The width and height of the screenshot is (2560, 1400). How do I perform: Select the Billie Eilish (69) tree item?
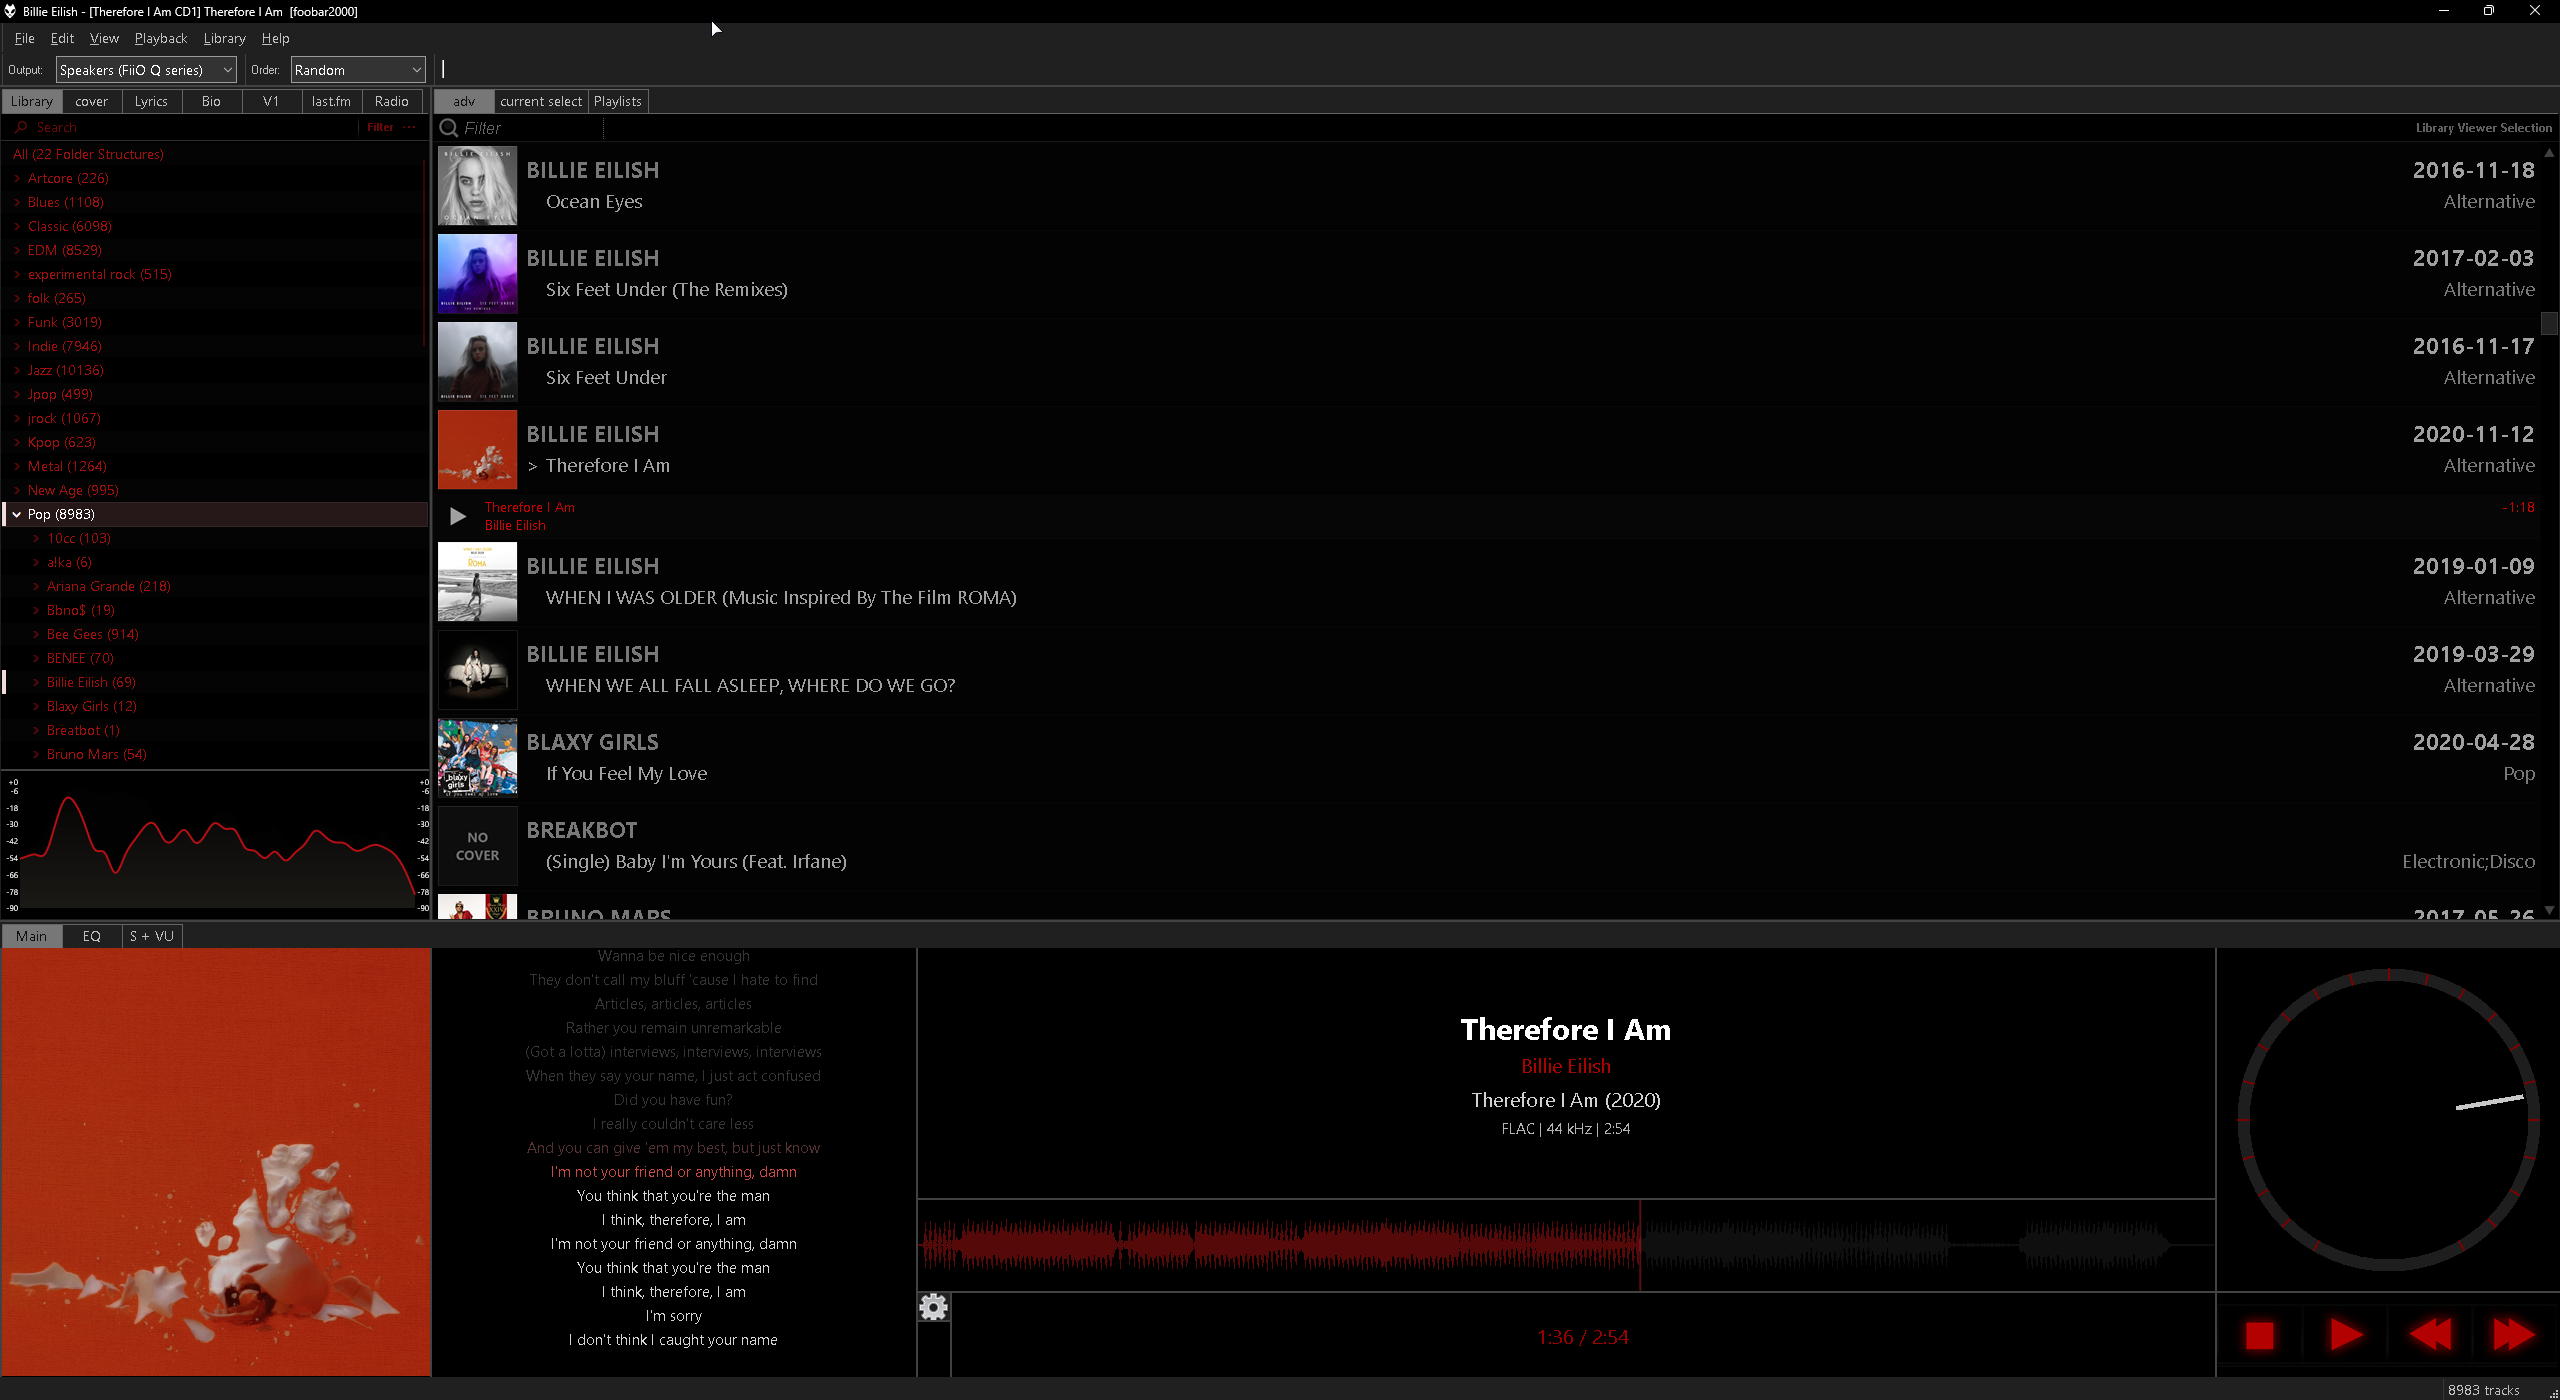click(x=91, y=682)
